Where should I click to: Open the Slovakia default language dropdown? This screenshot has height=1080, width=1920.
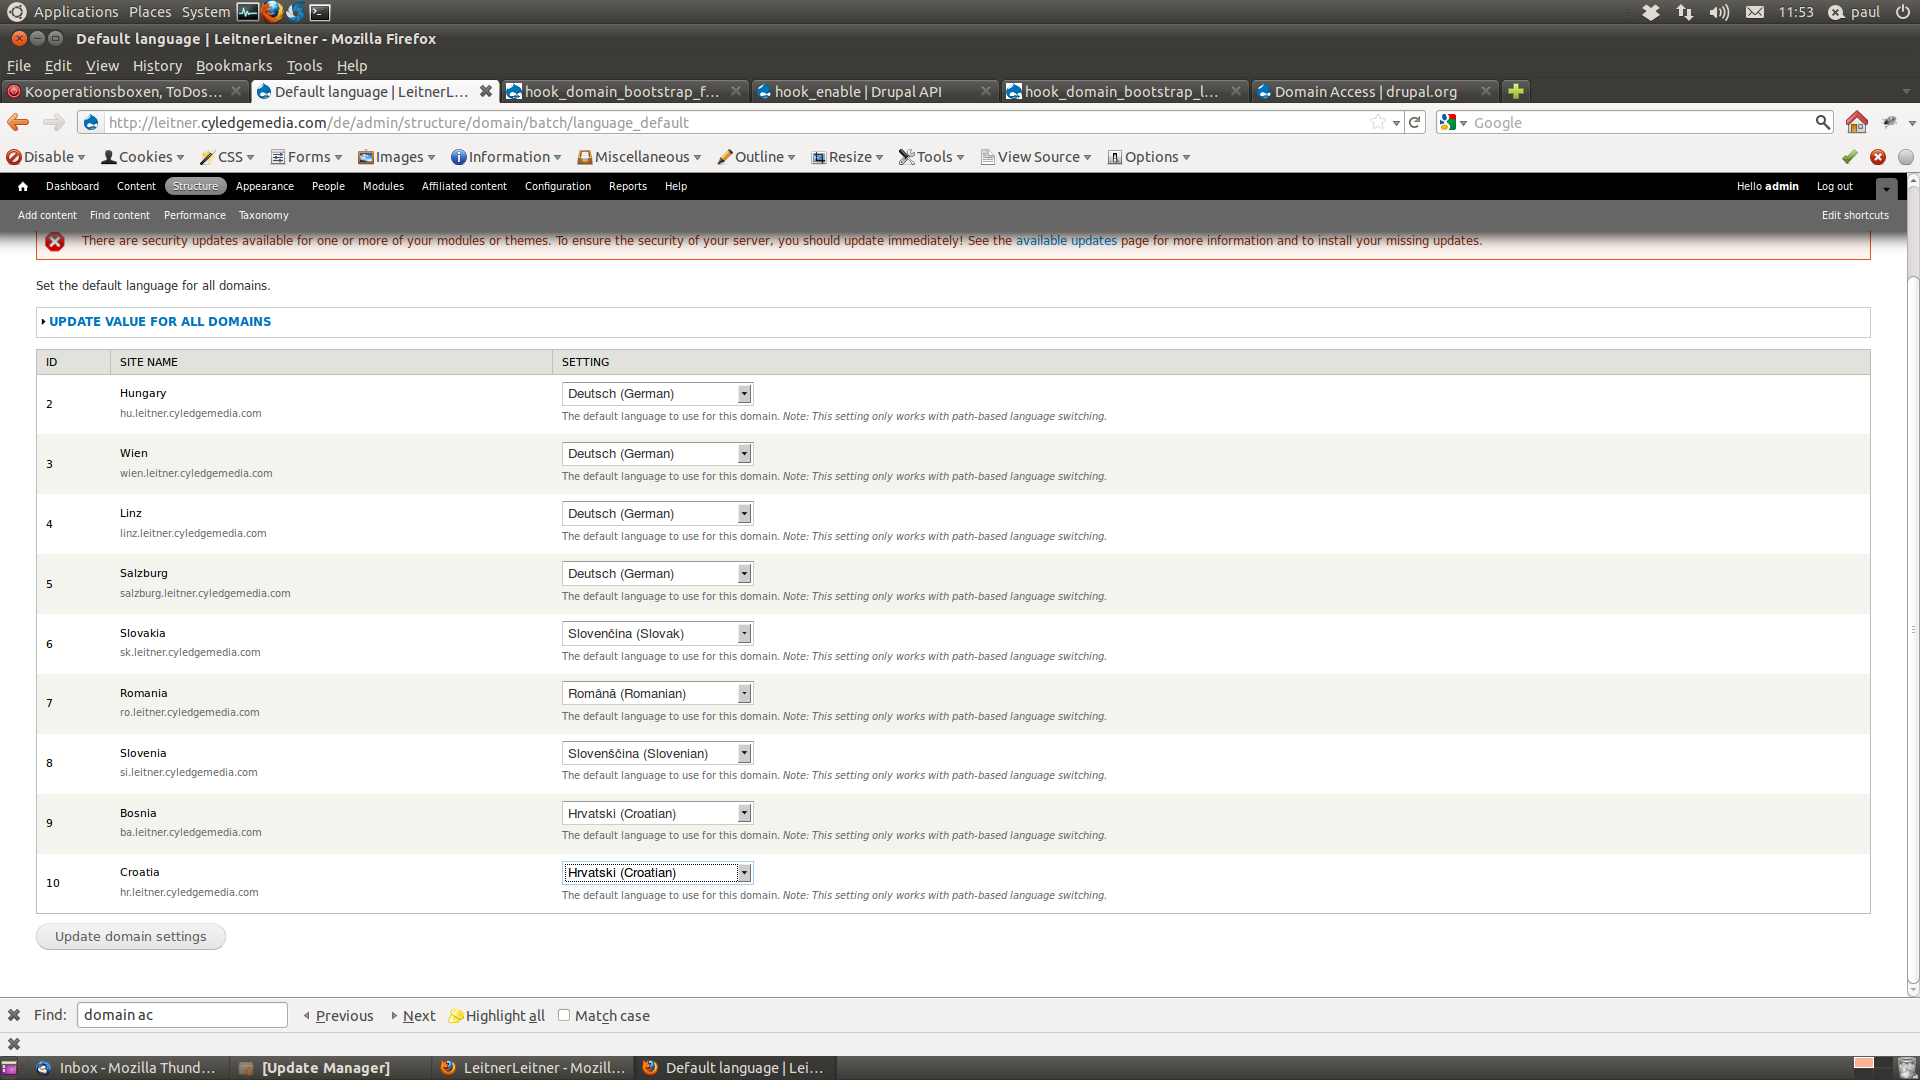pos(657,634)
